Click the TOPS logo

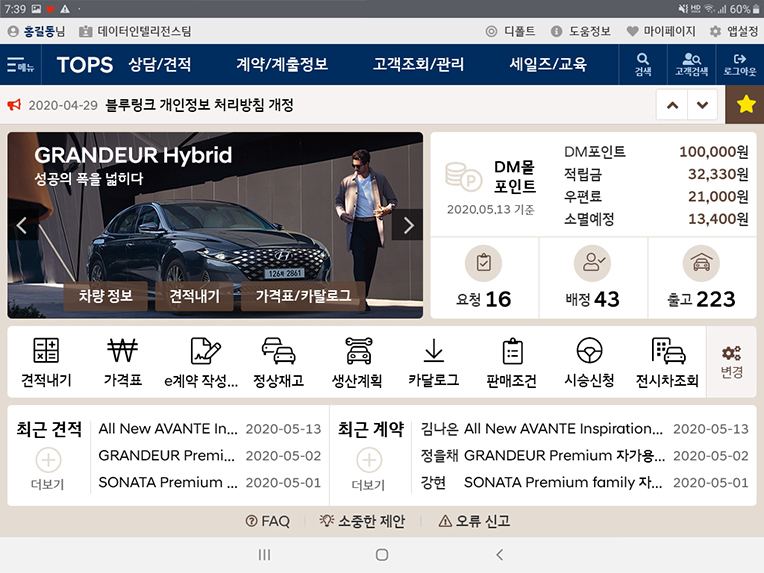tap(85, 64)
